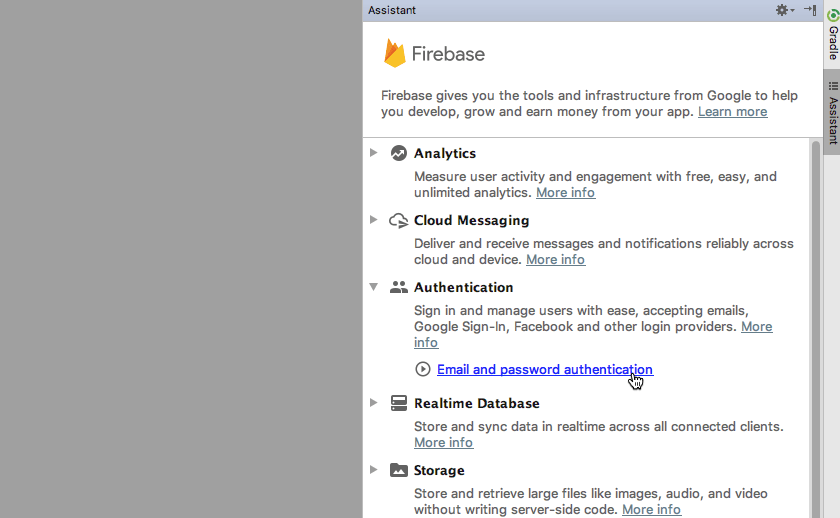Click the play circle icon beside Email authentication
This screenshot has height=518, width=840.
pyautogui.click(x=423, y=369)
